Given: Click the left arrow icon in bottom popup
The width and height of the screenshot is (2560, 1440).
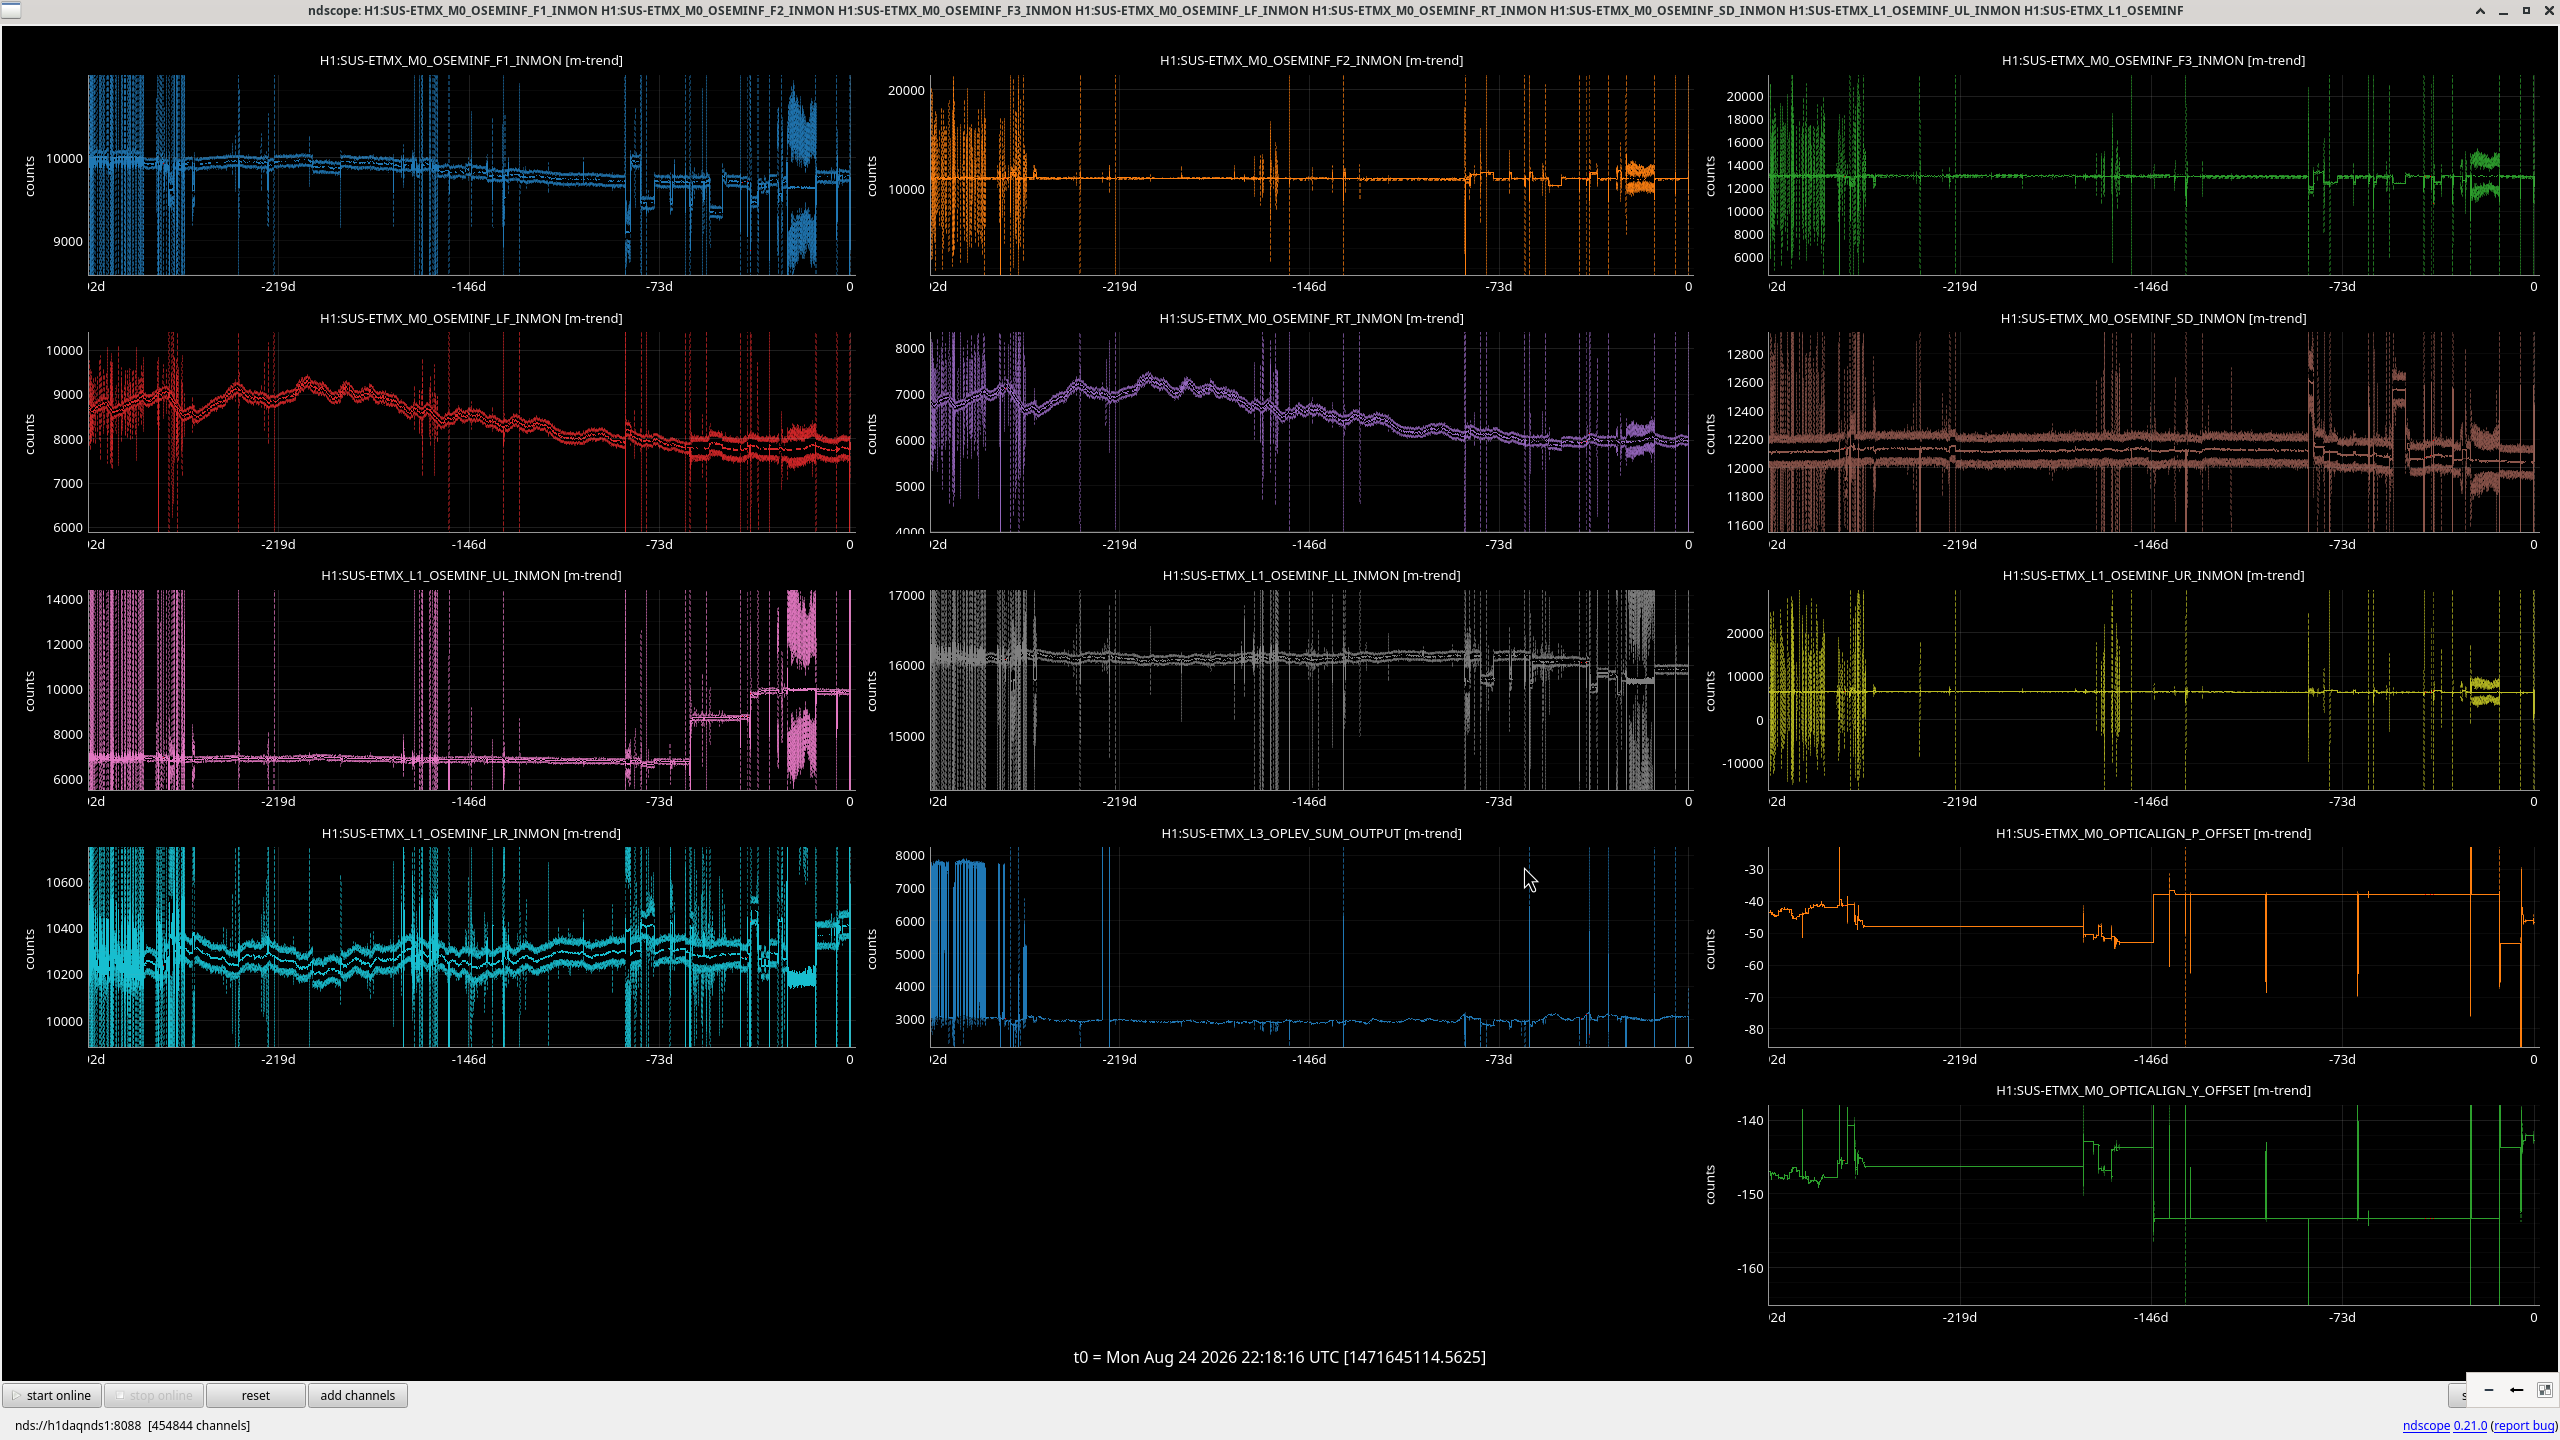Looking at the screenshot, I should point(2517,1390).
